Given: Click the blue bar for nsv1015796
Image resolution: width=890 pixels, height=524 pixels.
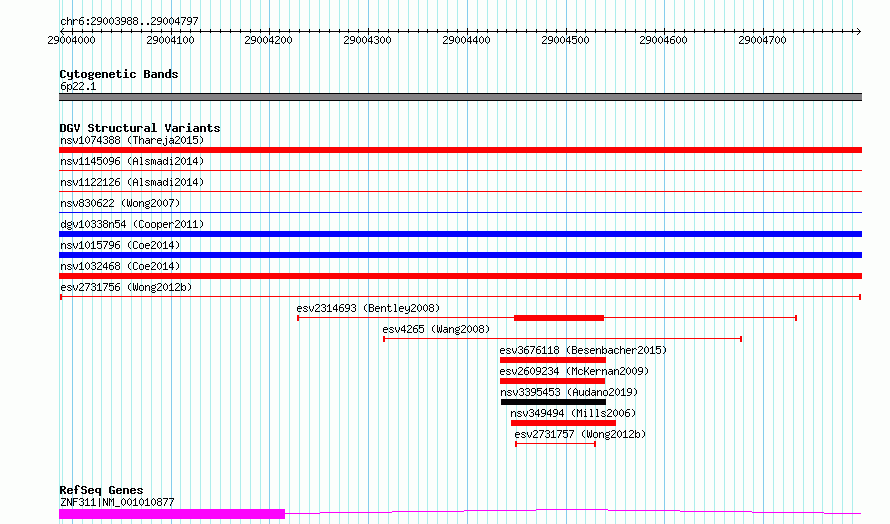Looking at the screenshot, I should click(x=460, y=255).
